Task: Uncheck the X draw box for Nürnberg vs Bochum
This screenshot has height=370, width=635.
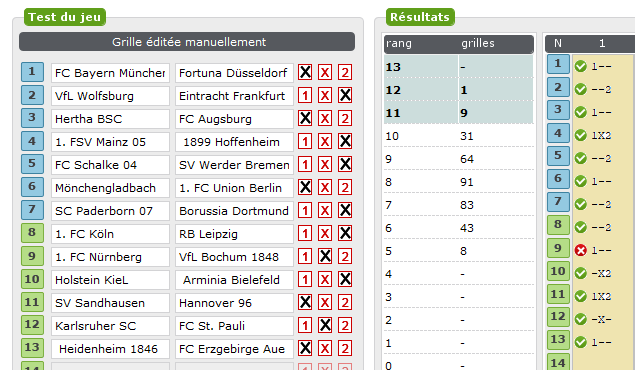Action: (x=325, y=256)
